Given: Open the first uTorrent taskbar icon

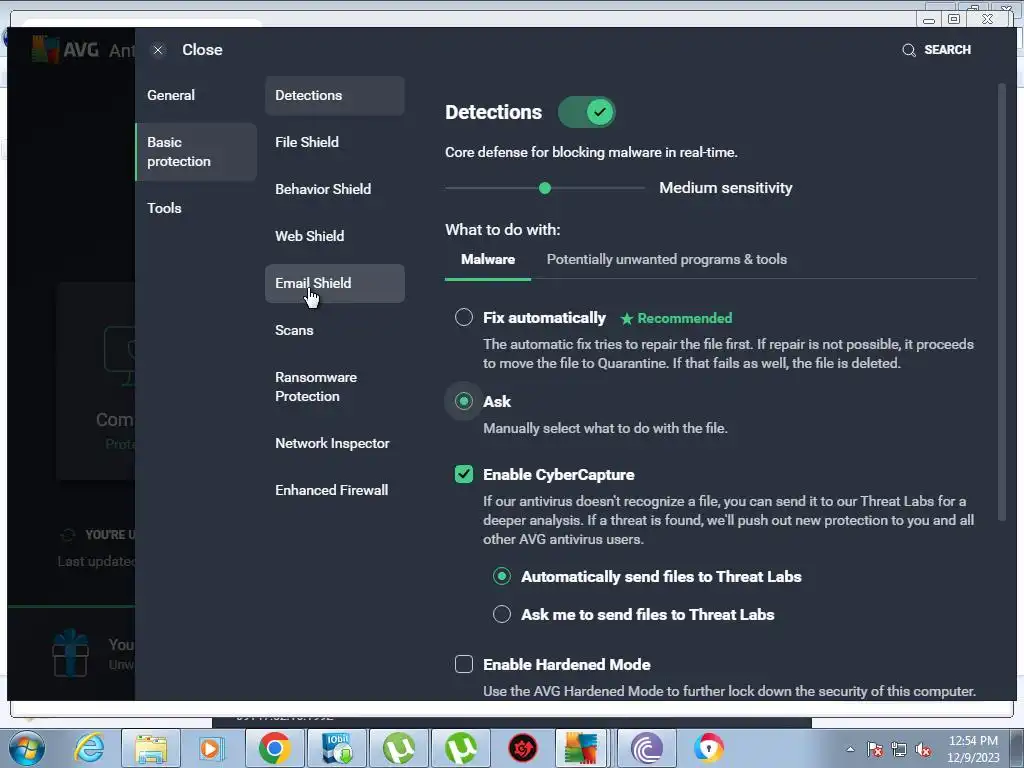Looking at the screenshot, I should click(399, 748).
